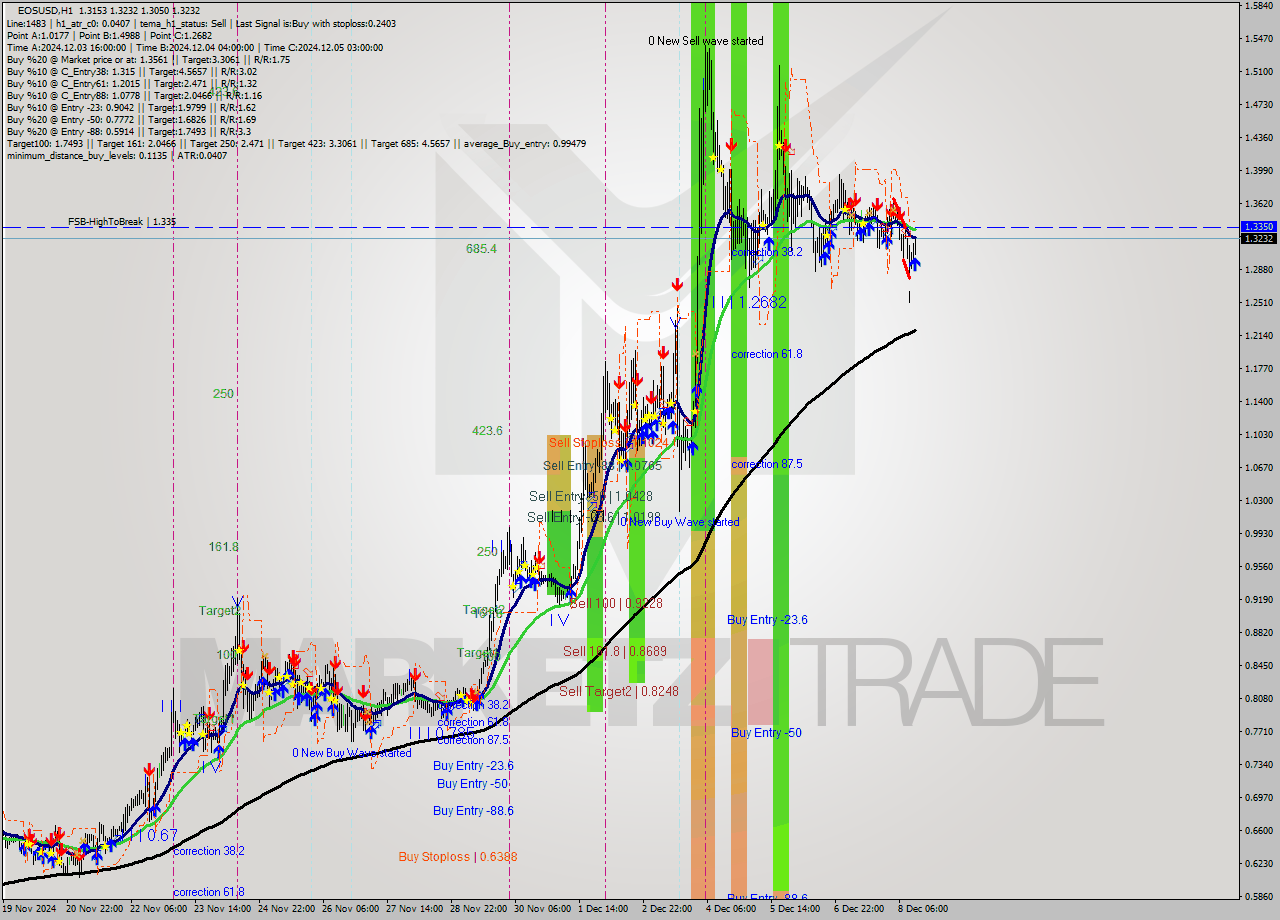Click the current price tag 1.3232 on the price axis
This screenshot has height=920, width=1280.
tap(1257, 238)
